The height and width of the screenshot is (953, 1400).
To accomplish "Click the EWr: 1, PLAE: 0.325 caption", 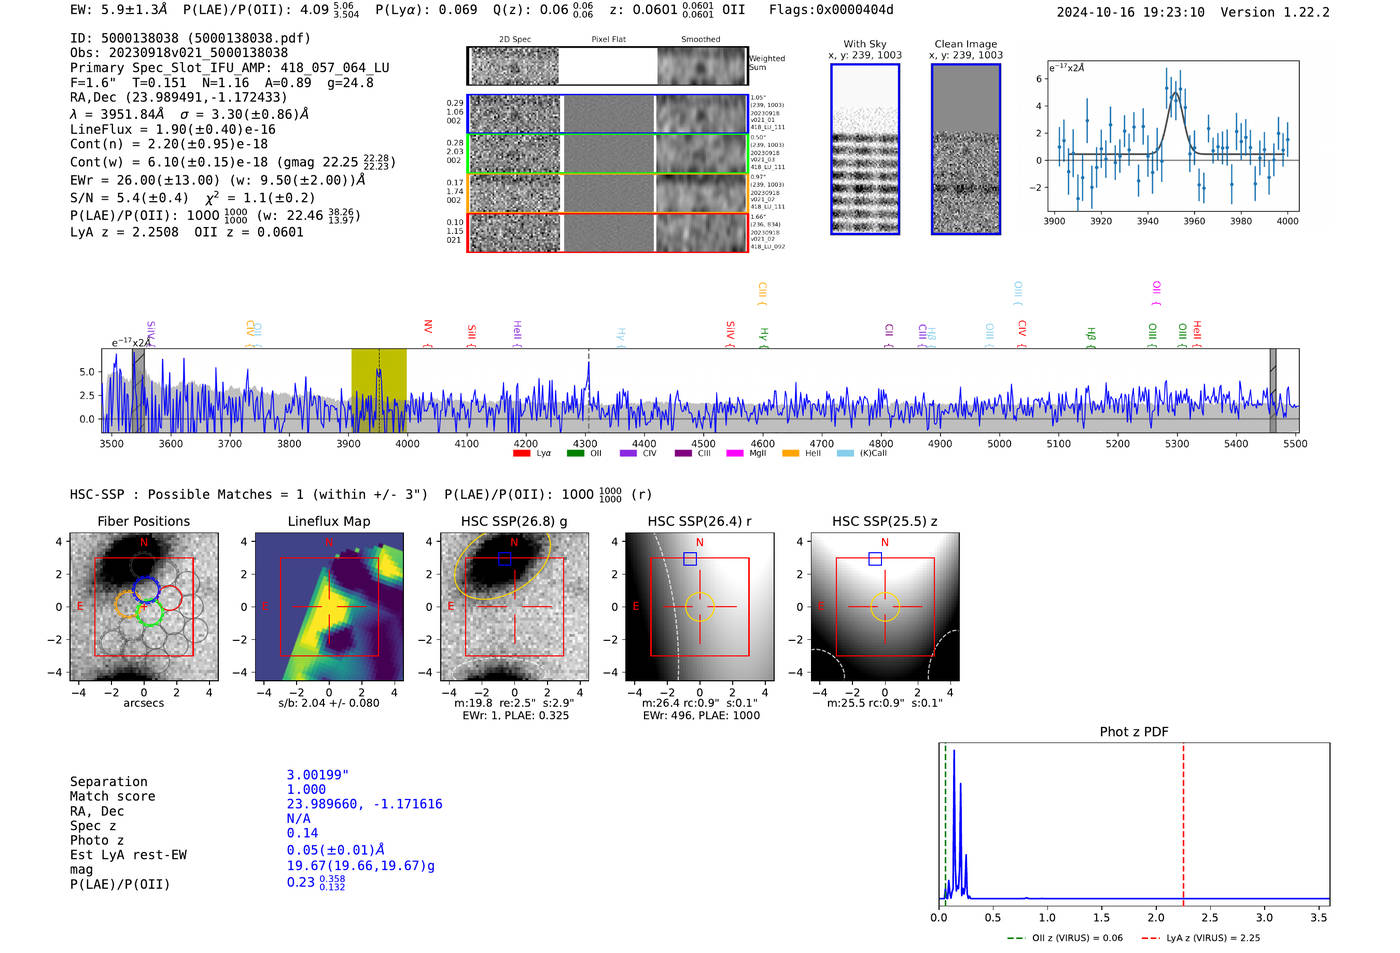I will pyautogui.click(x=516, y=715).
